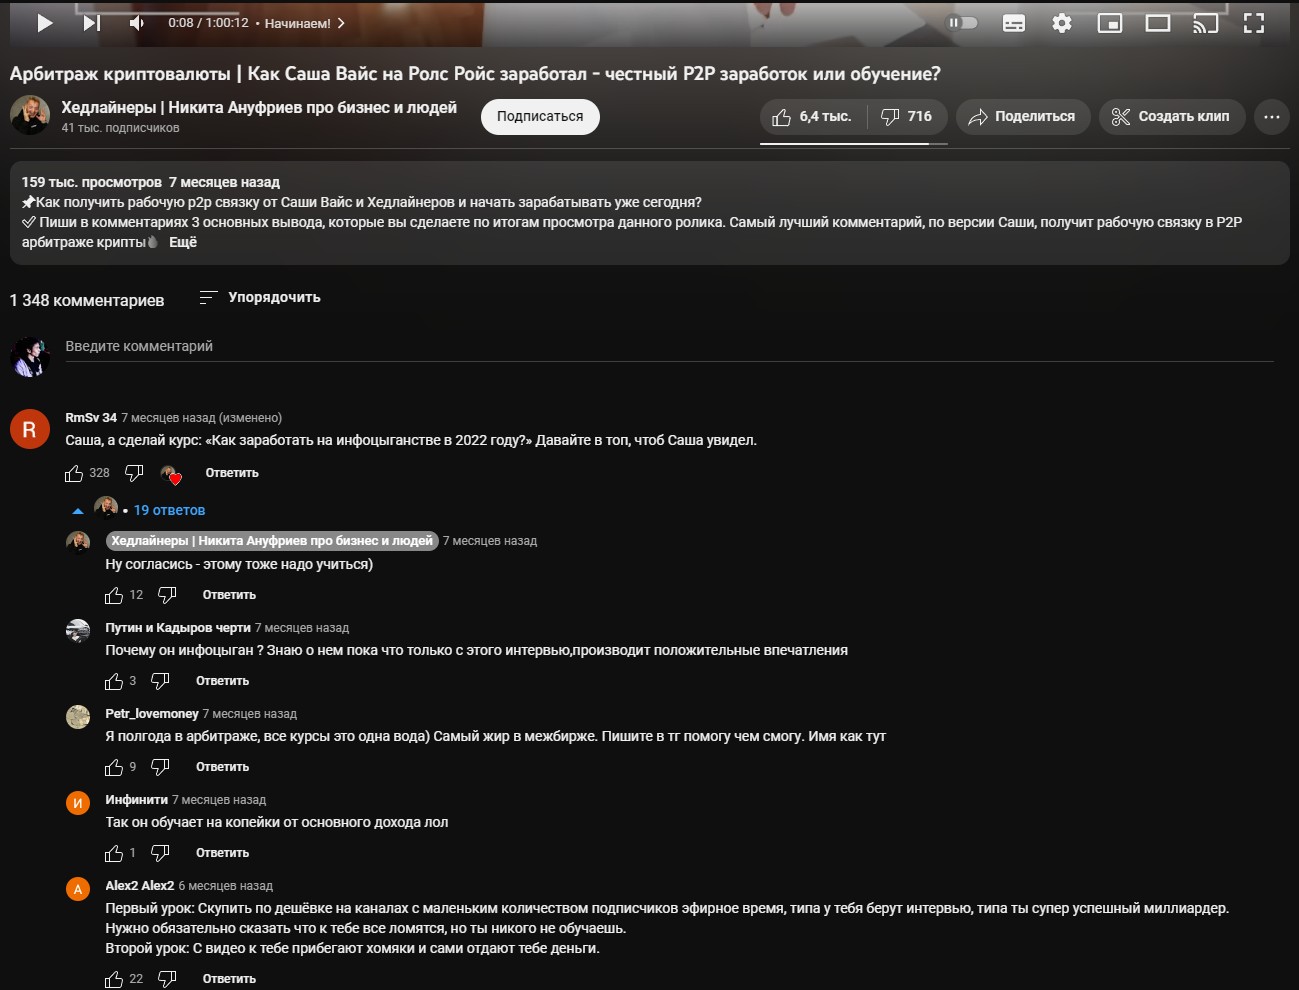The width and height of the screenshot is (1299, 990).
Task: Like Alex2 Alex2 reply
Action: [114, 979]
